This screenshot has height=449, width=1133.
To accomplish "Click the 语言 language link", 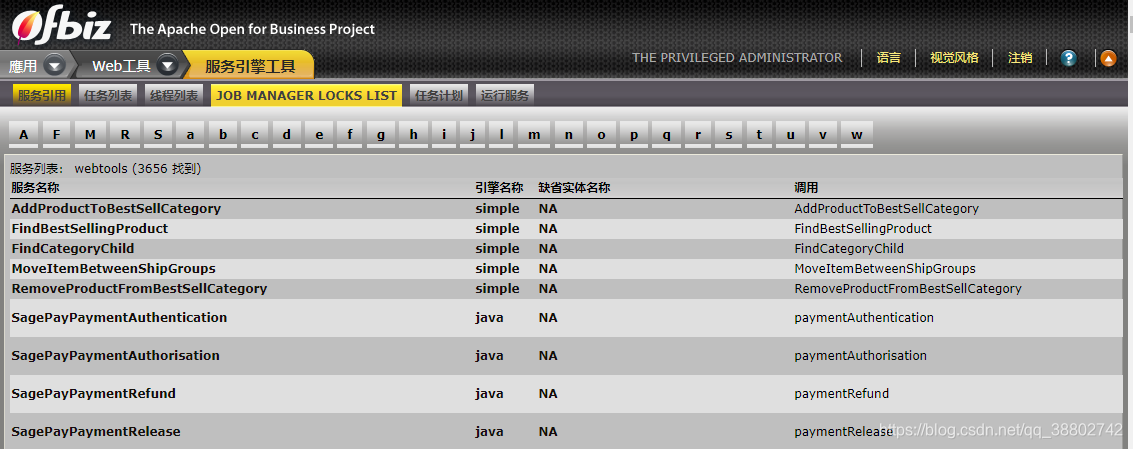I will tap(889, 58).
